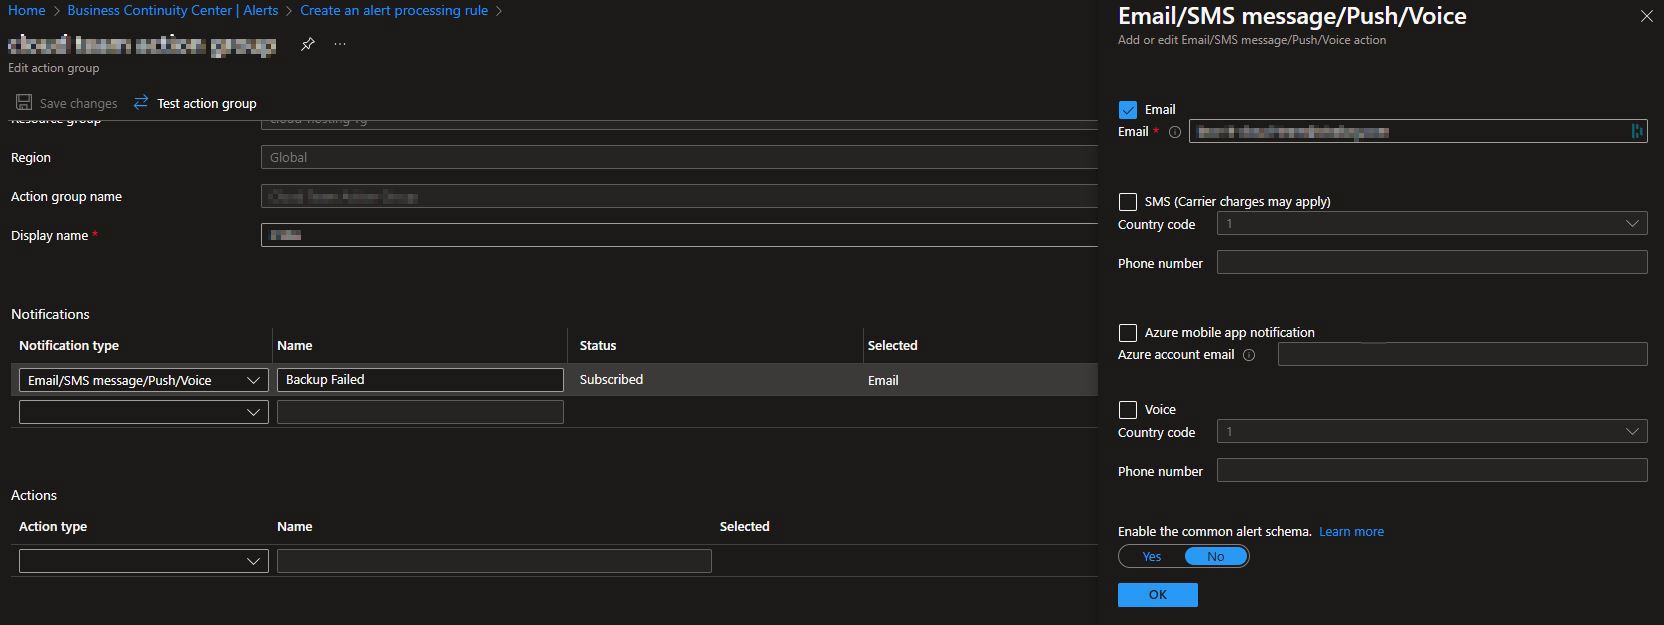Set common alert schema to No
The height and width of the screenshot is (625, 1664).
pos(1216,557)
